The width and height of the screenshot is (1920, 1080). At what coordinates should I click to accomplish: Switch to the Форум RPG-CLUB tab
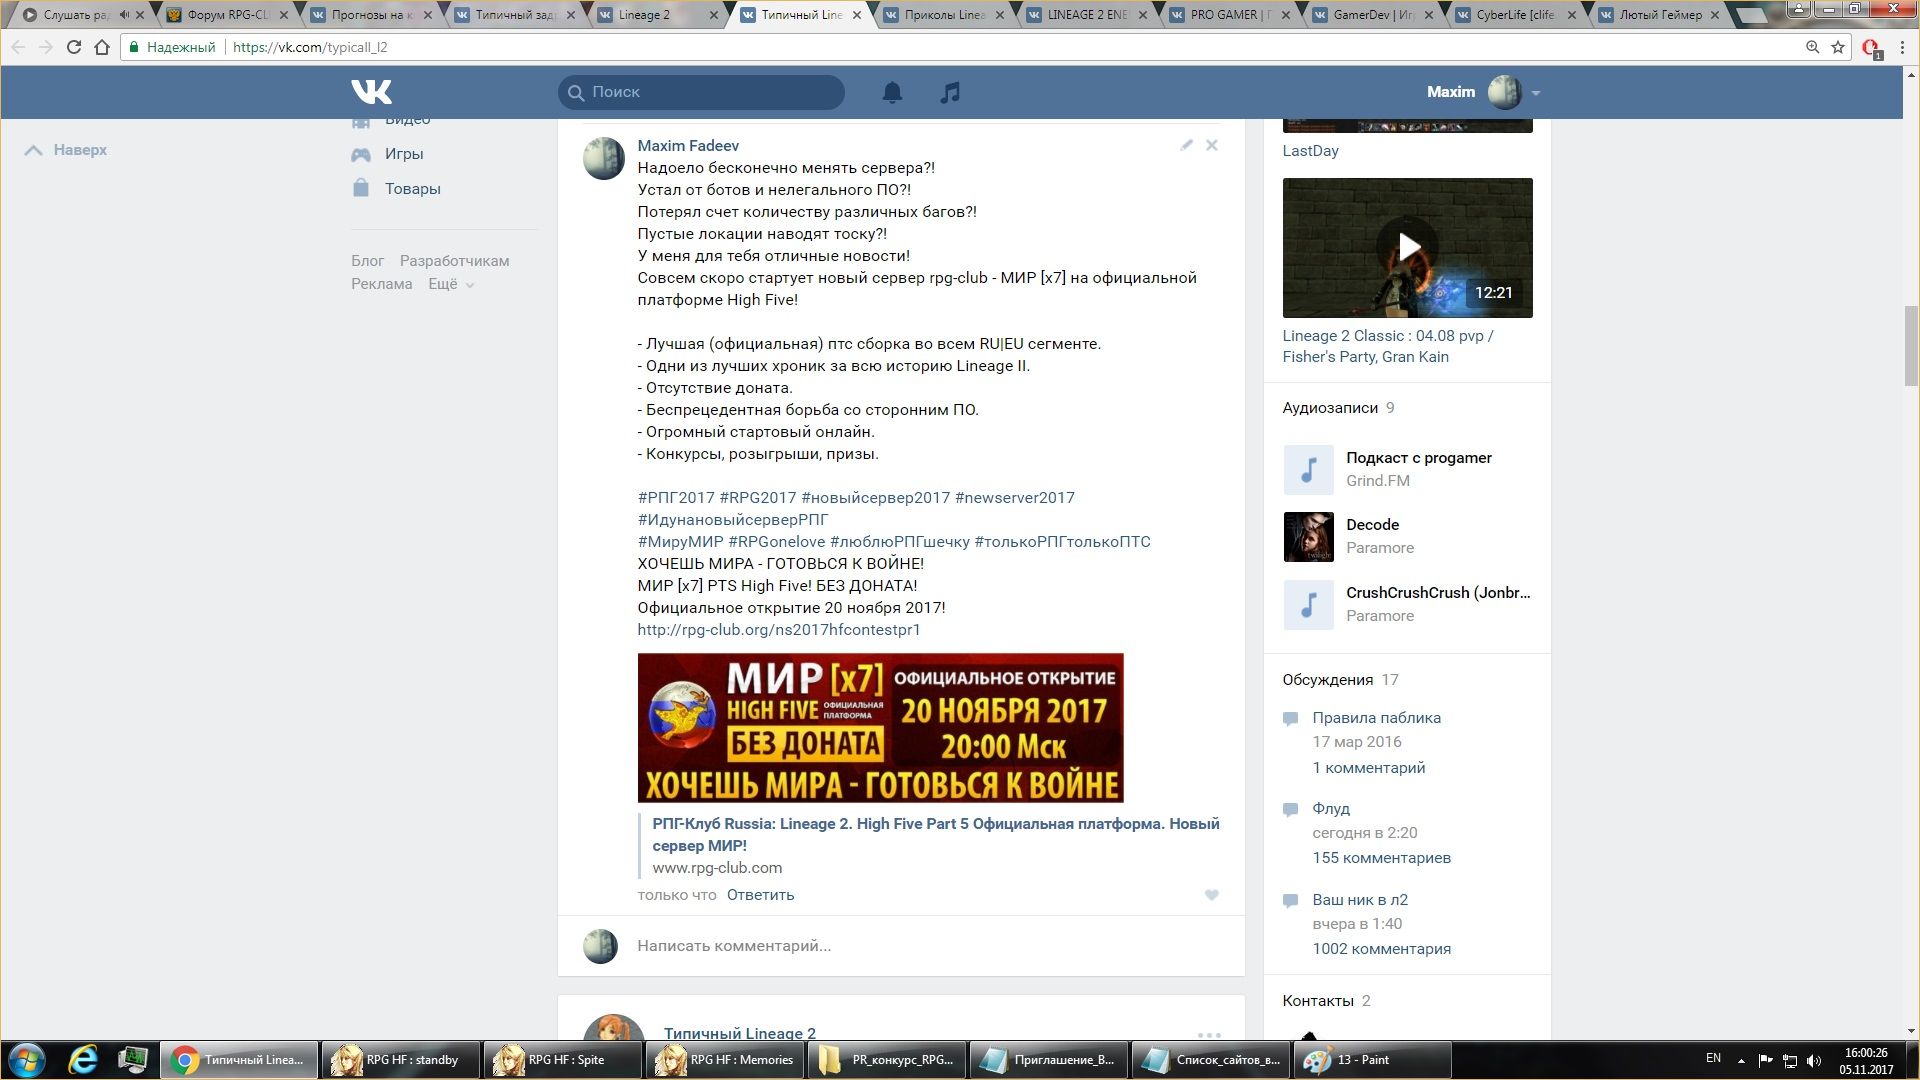coord(227,15)
